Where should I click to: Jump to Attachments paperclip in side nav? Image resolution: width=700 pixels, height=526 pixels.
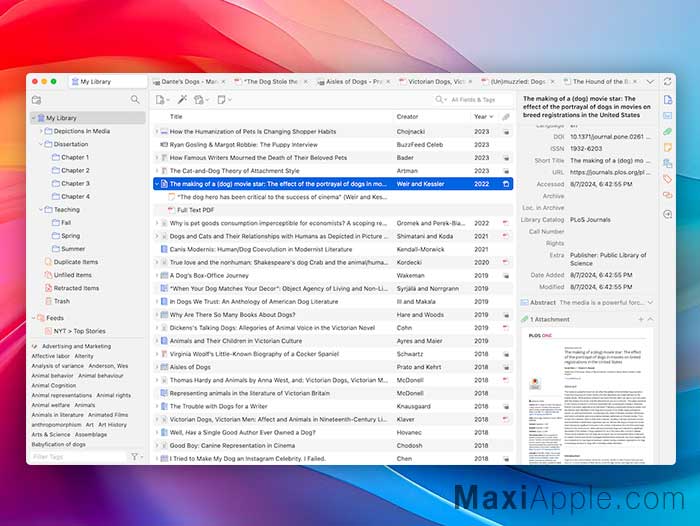coord(667,131)
